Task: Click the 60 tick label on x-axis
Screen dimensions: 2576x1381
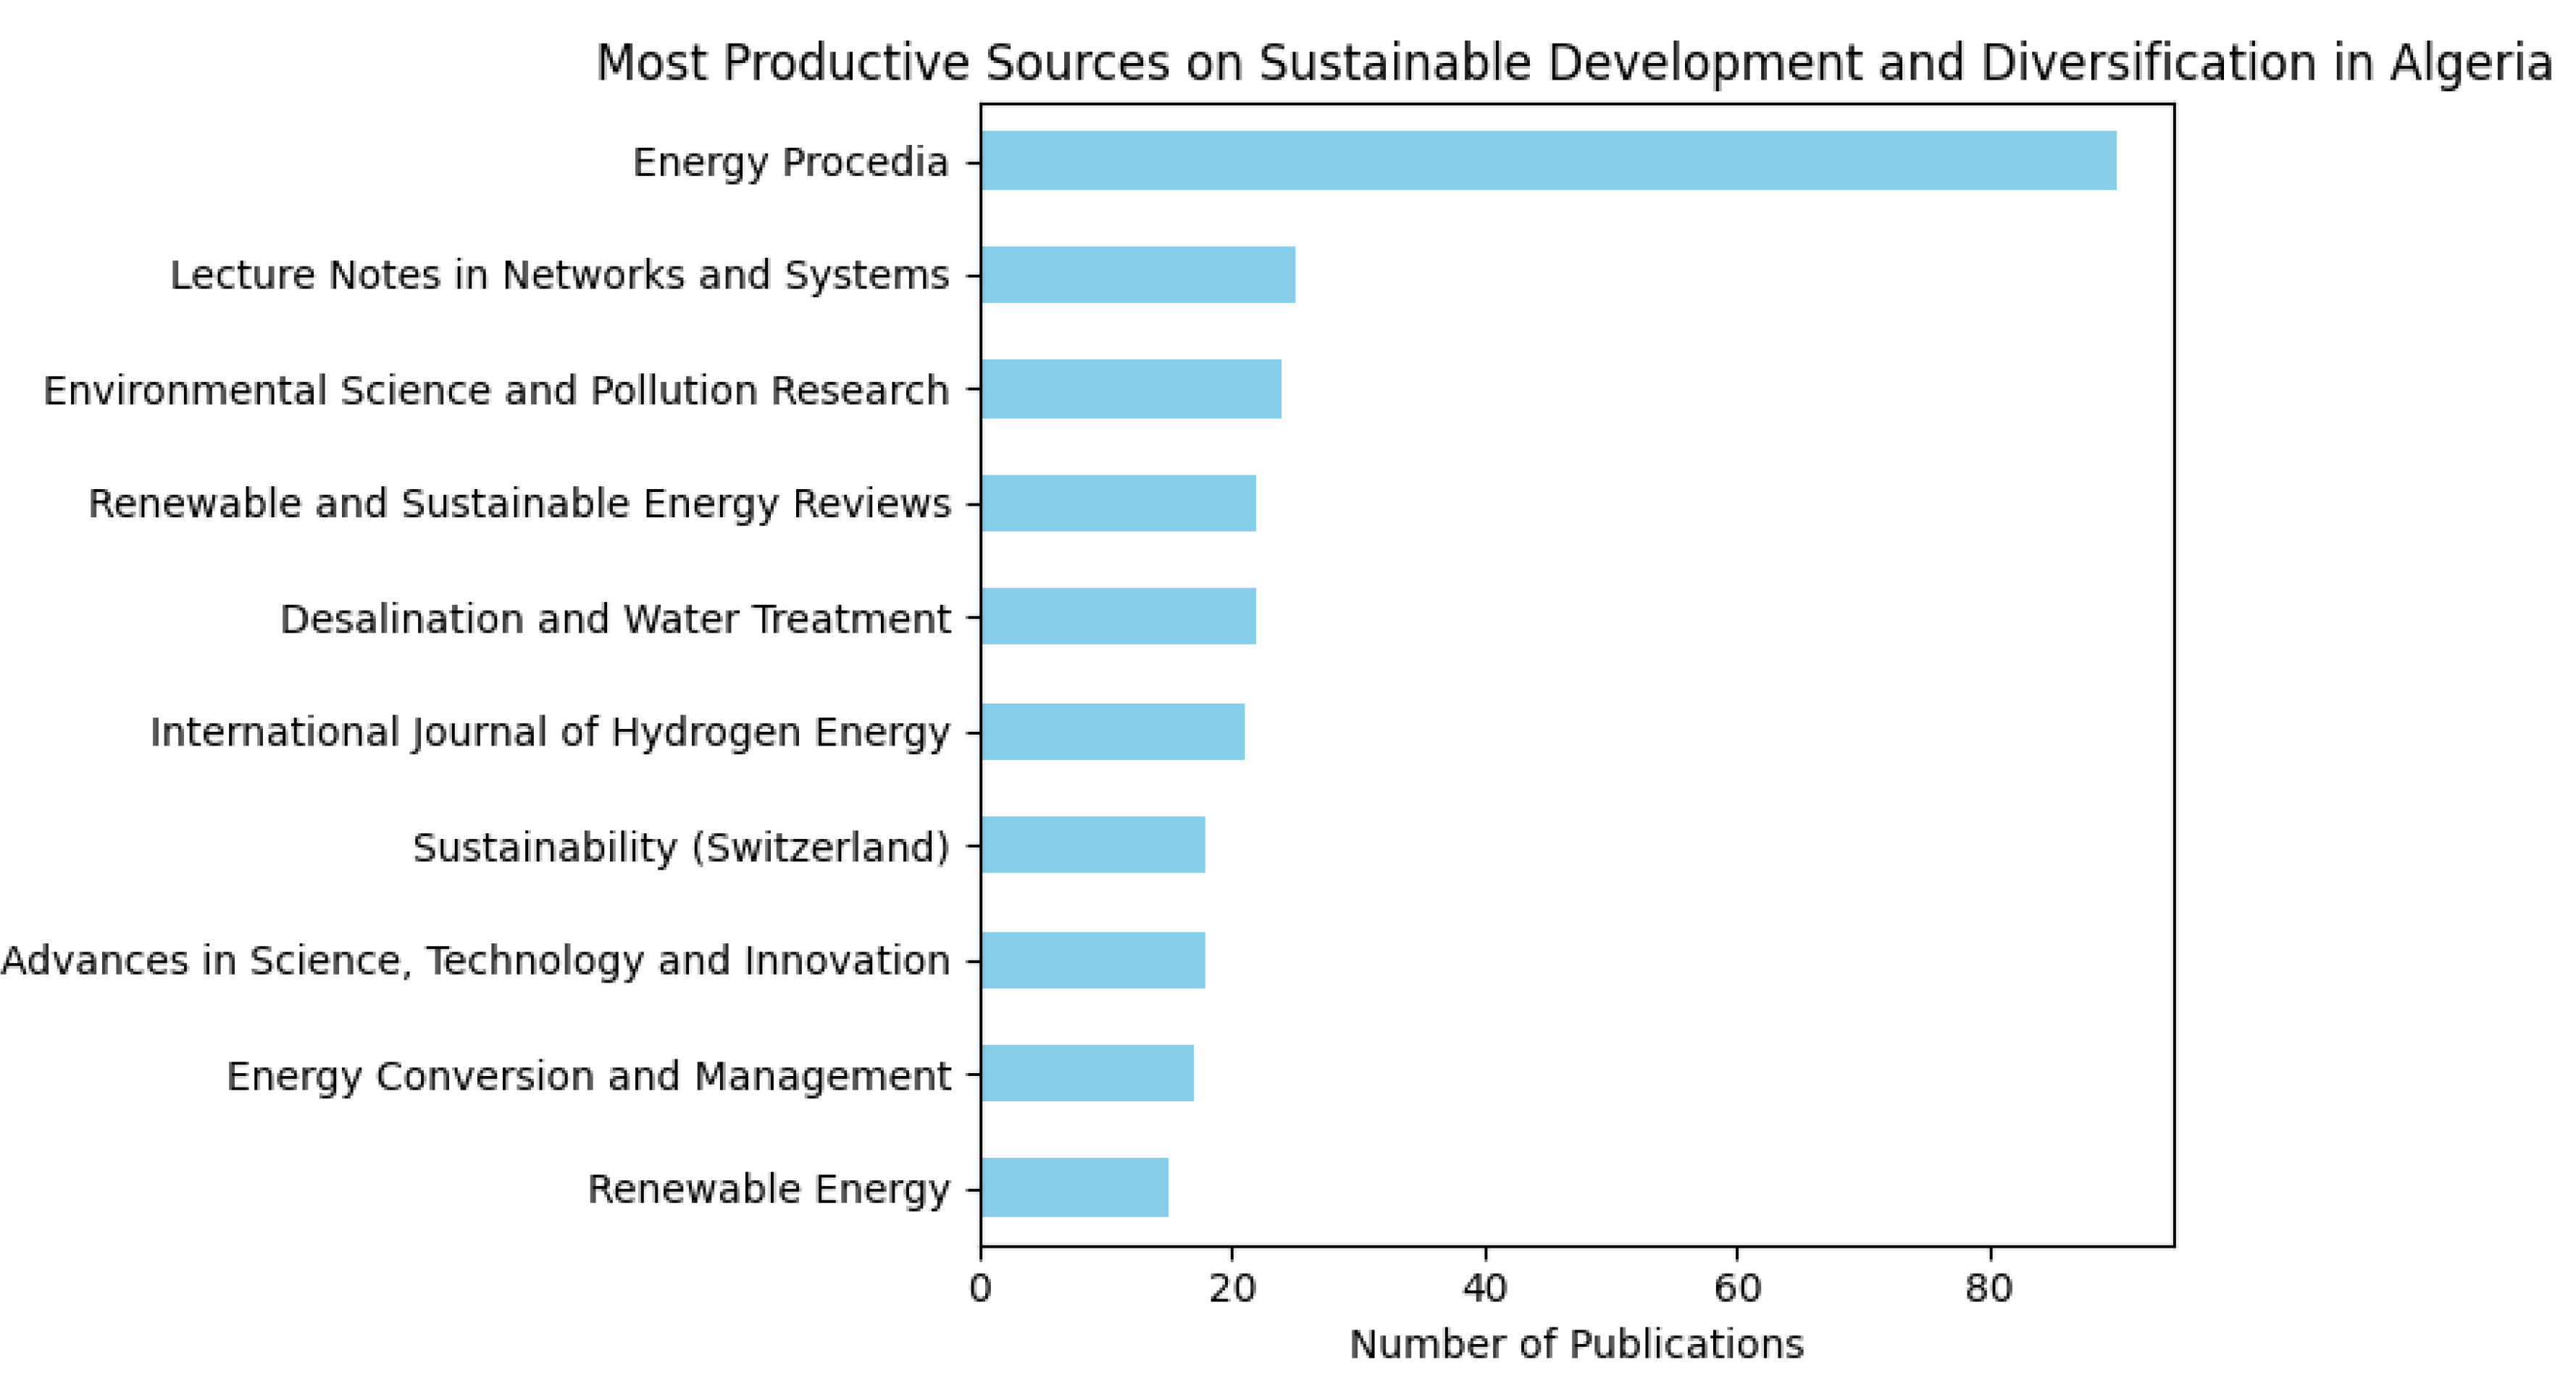Action: point(1737,1289)
